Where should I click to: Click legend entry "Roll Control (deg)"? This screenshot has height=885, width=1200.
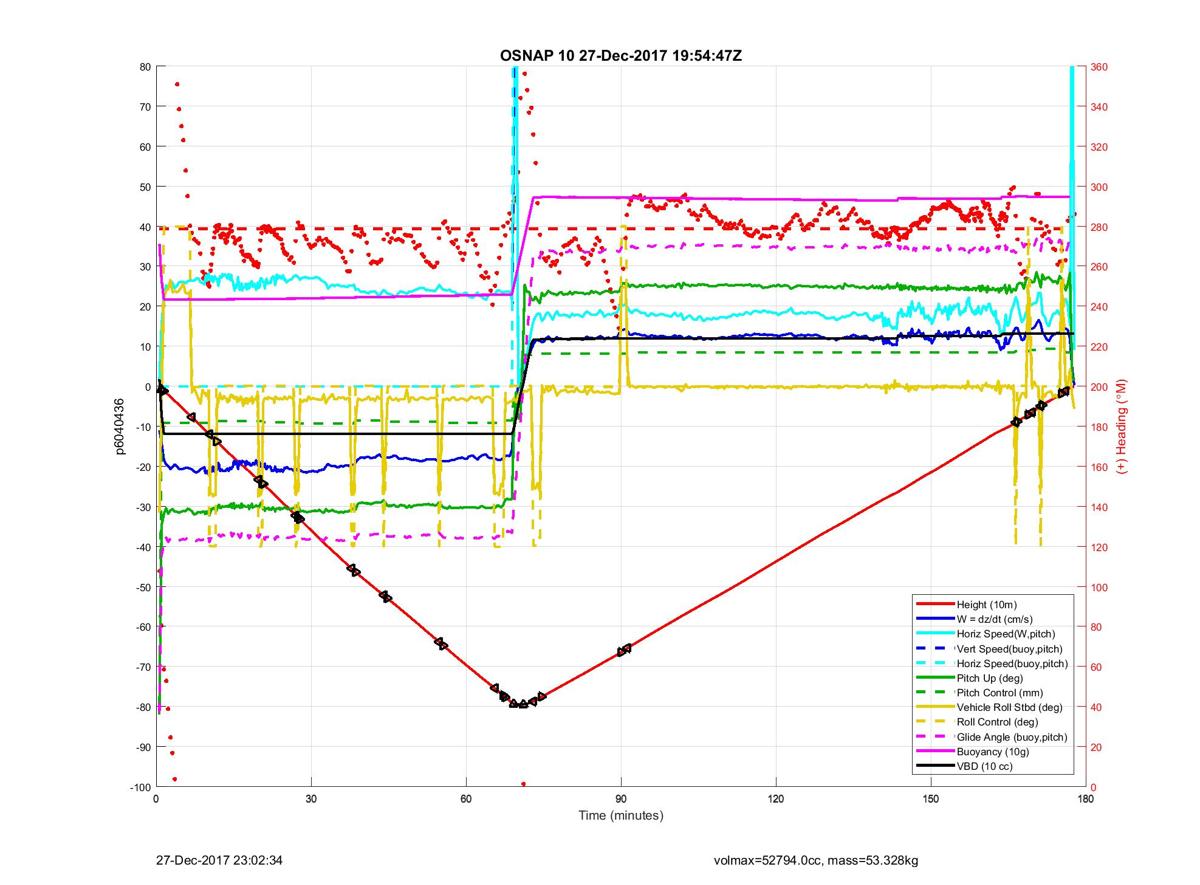[x=997, y=721]
